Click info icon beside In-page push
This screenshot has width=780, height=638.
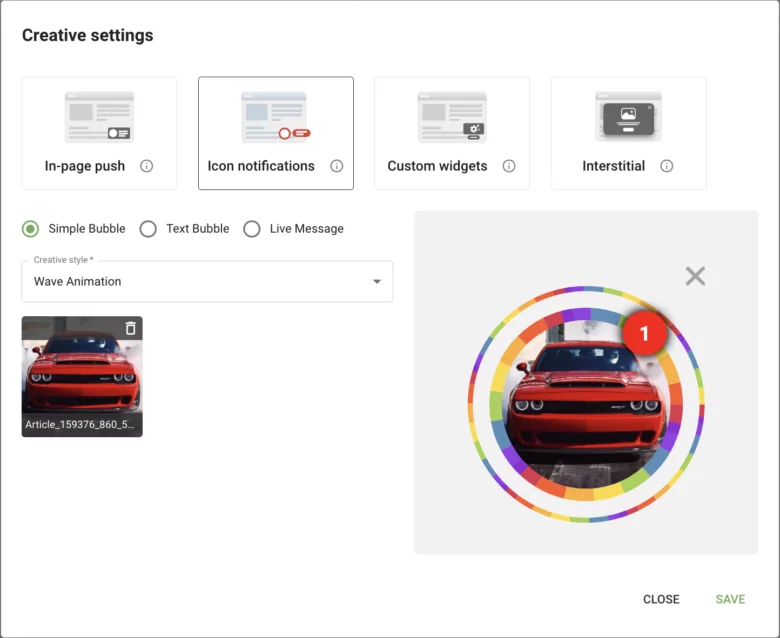click(x=147, y=166)
